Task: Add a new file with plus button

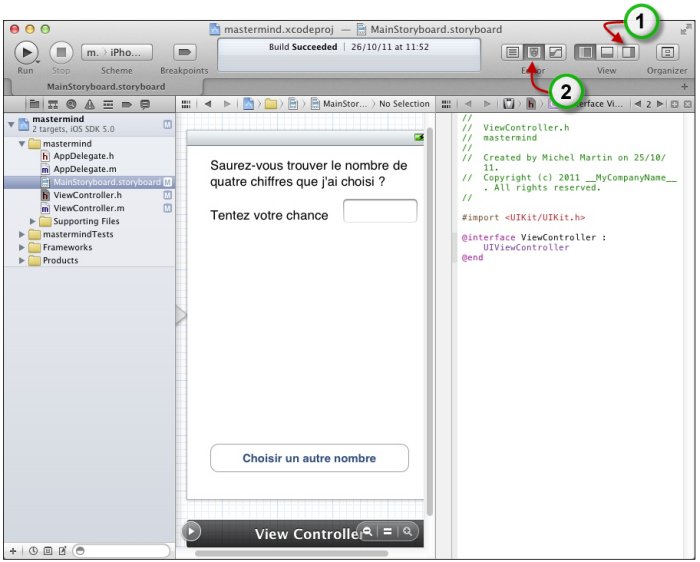Action: click(13, 551)
